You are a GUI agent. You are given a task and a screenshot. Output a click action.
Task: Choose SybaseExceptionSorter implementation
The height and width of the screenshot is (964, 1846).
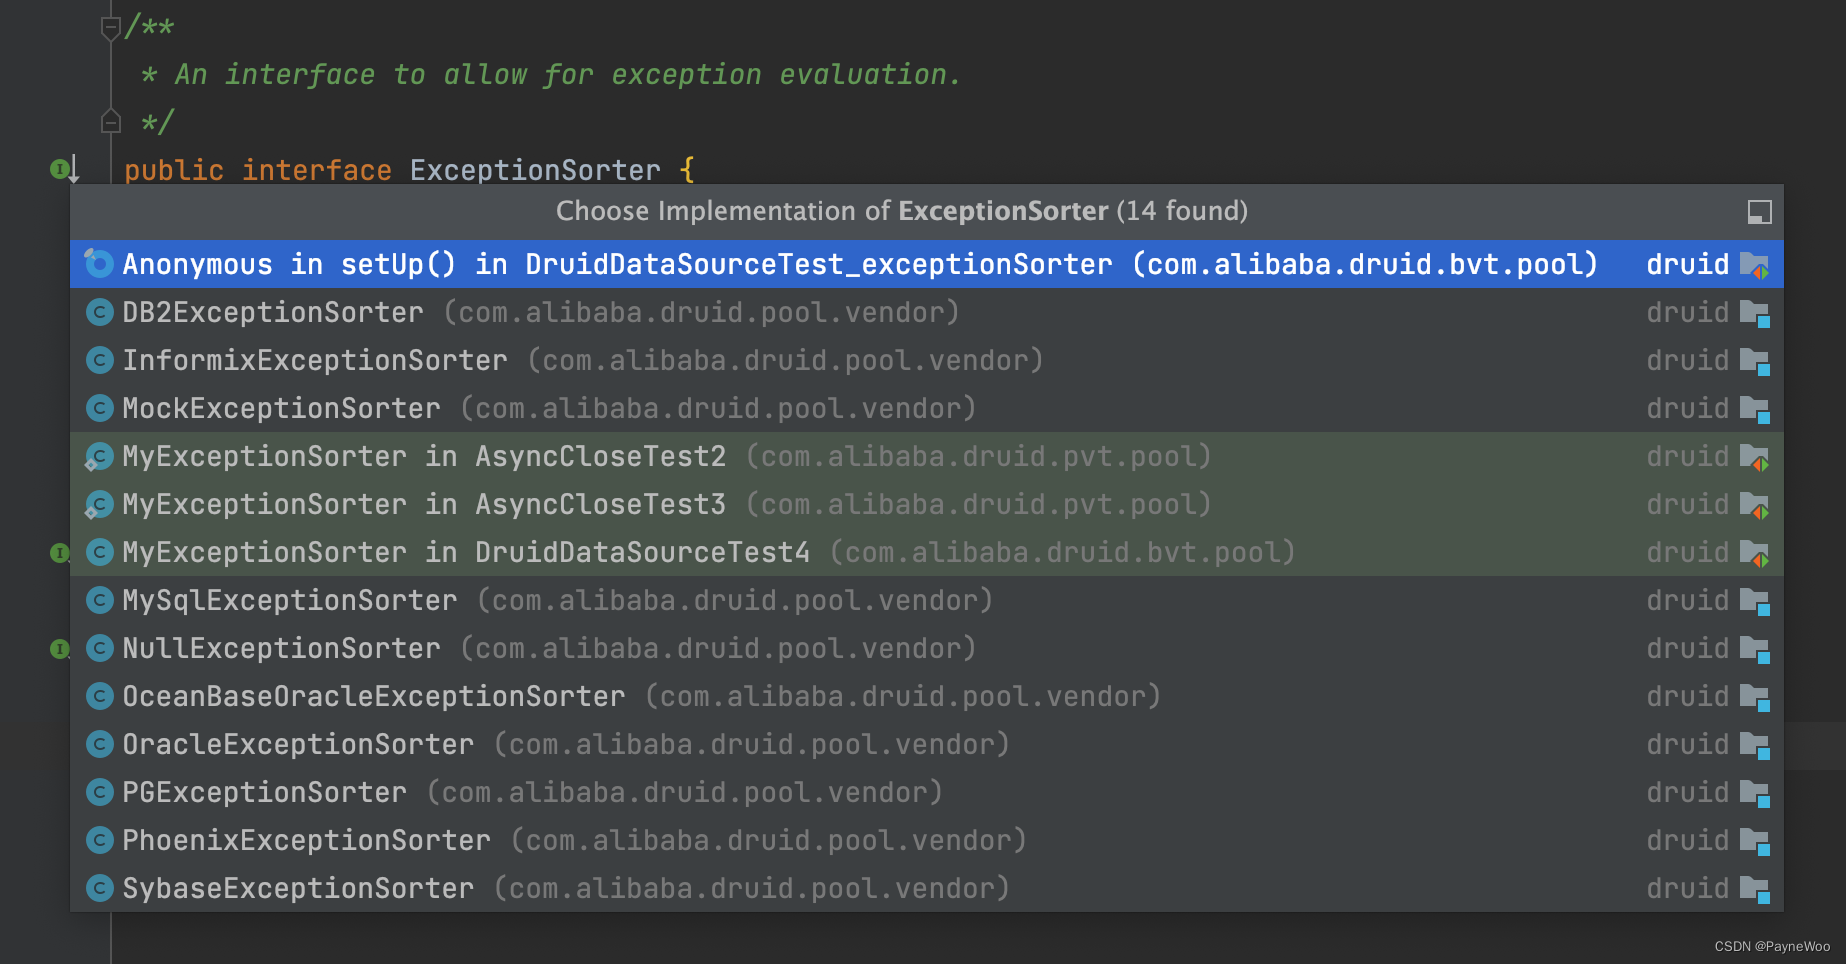(x=926, y=888)
